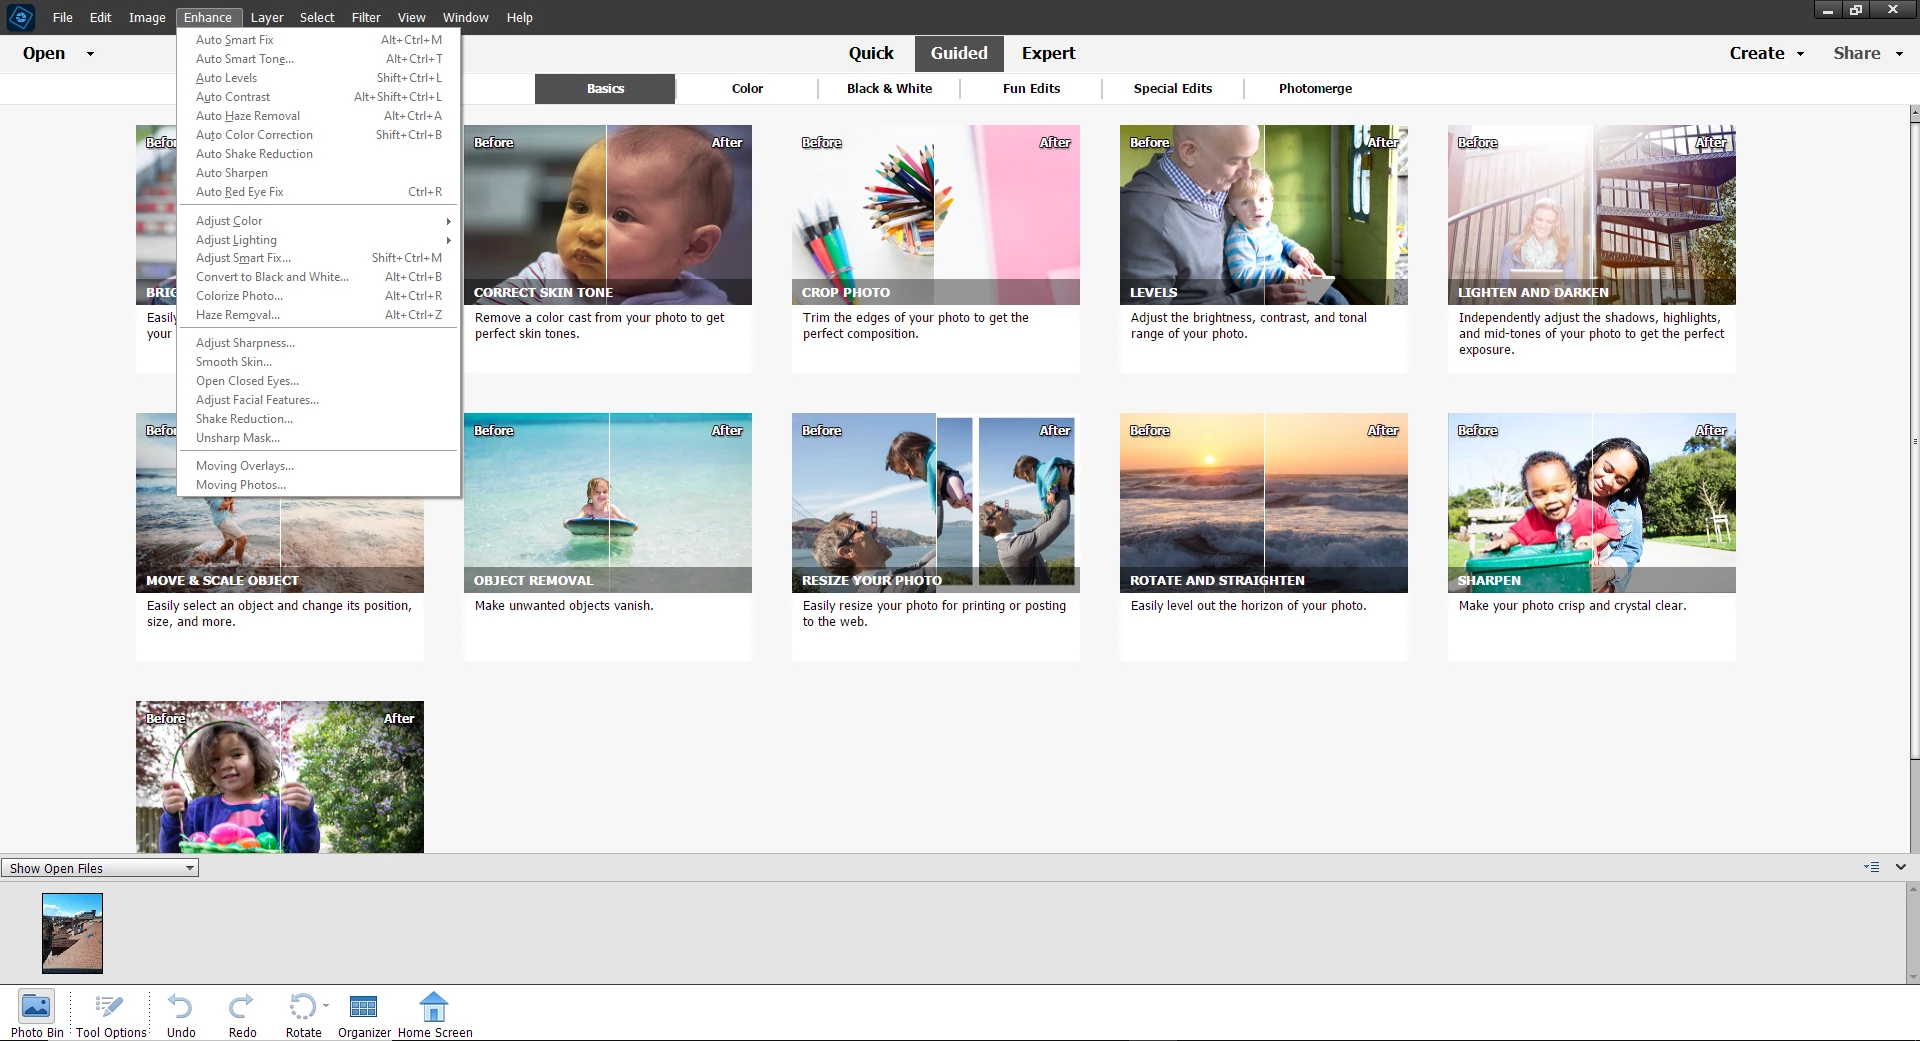The width and height of the screenshot is (1920, 1041).
Task: Select the Basics category tab
Action: [605, 88]
